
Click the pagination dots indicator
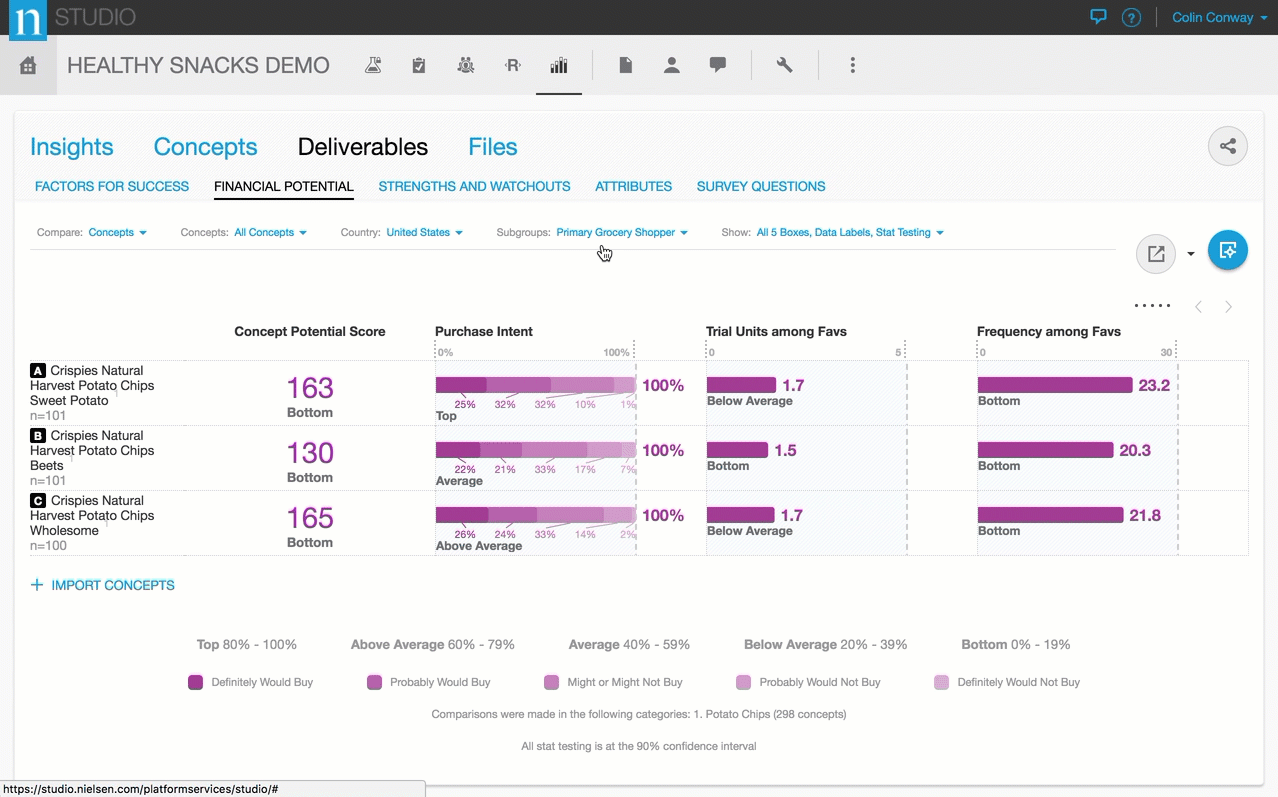1152,306
